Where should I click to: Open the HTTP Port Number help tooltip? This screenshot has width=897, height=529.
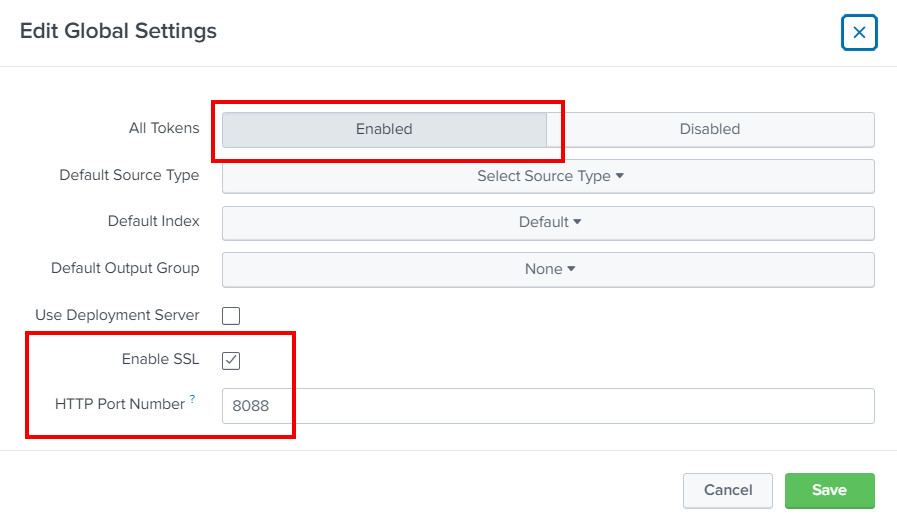point(193,399)
